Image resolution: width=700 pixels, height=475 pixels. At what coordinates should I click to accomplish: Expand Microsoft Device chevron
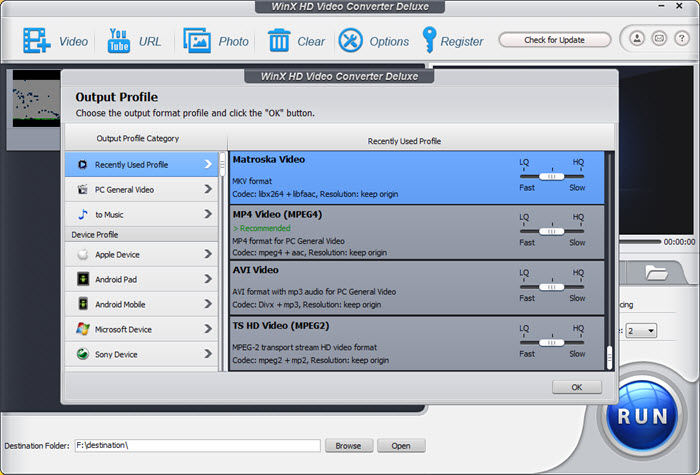[x=208, y=329]
